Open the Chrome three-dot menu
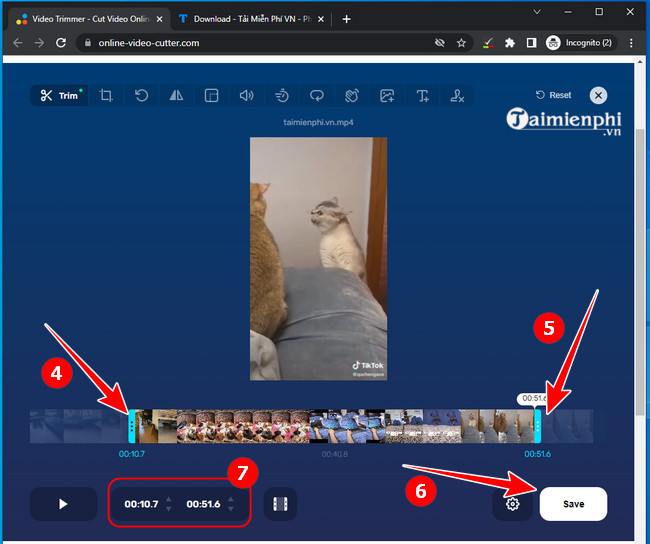The width and height of the screenshot is (650, 544). pyautogui.click(x=631, y=43)
